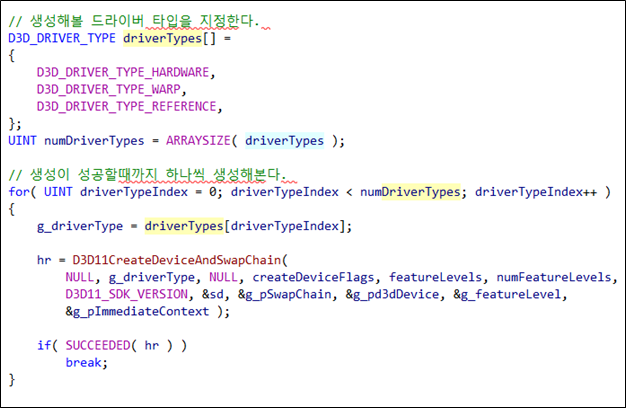Viewport: 626px width, 408px height.
Task: Click UINT keyword inside the for statement
Action: click(58, 192)
